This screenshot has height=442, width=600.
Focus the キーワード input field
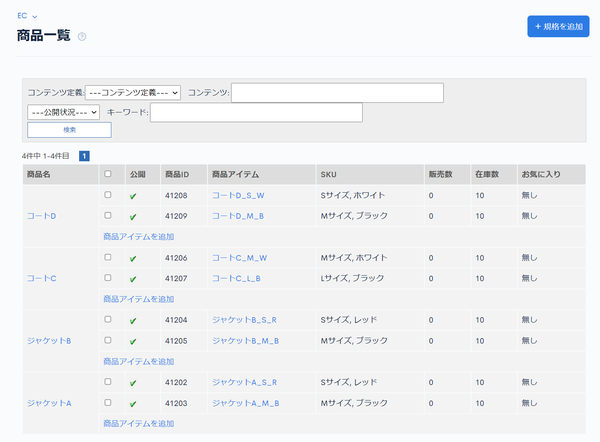click(x=256, y=112)
